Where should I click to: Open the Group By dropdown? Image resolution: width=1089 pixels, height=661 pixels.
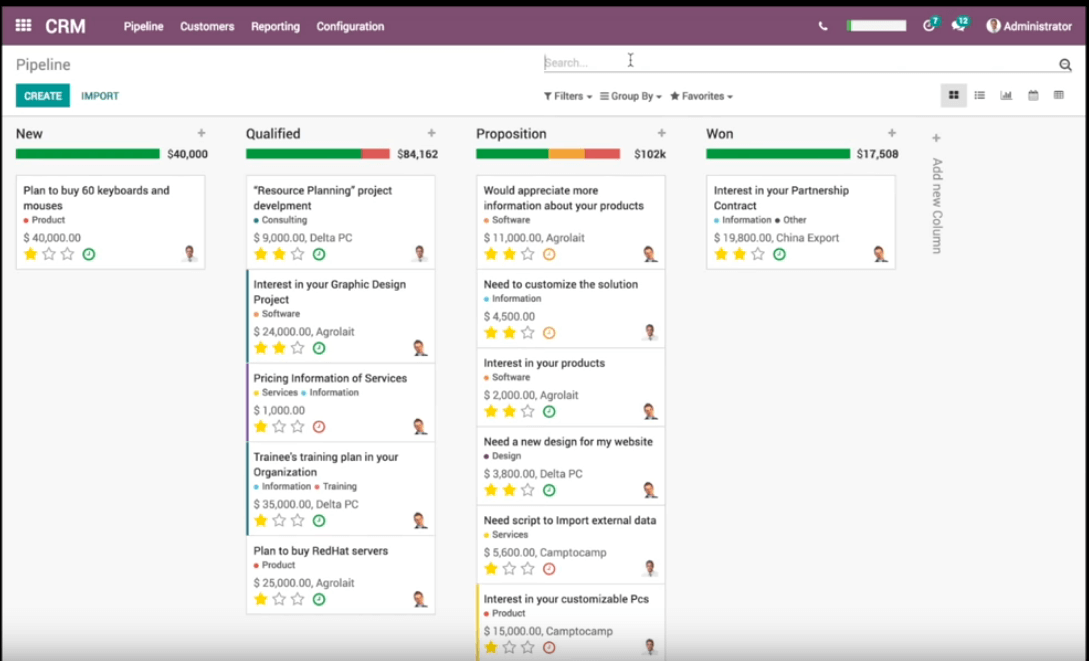click(631, 96)
